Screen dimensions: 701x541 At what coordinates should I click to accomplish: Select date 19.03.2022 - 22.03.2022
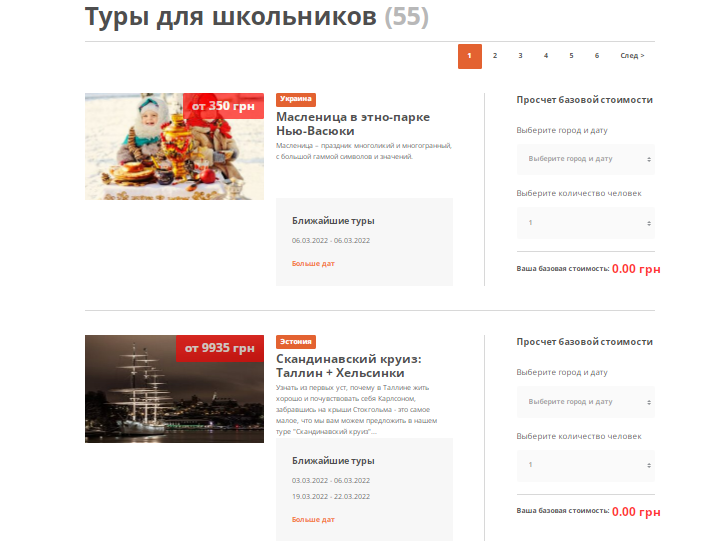tap(331, 497)
